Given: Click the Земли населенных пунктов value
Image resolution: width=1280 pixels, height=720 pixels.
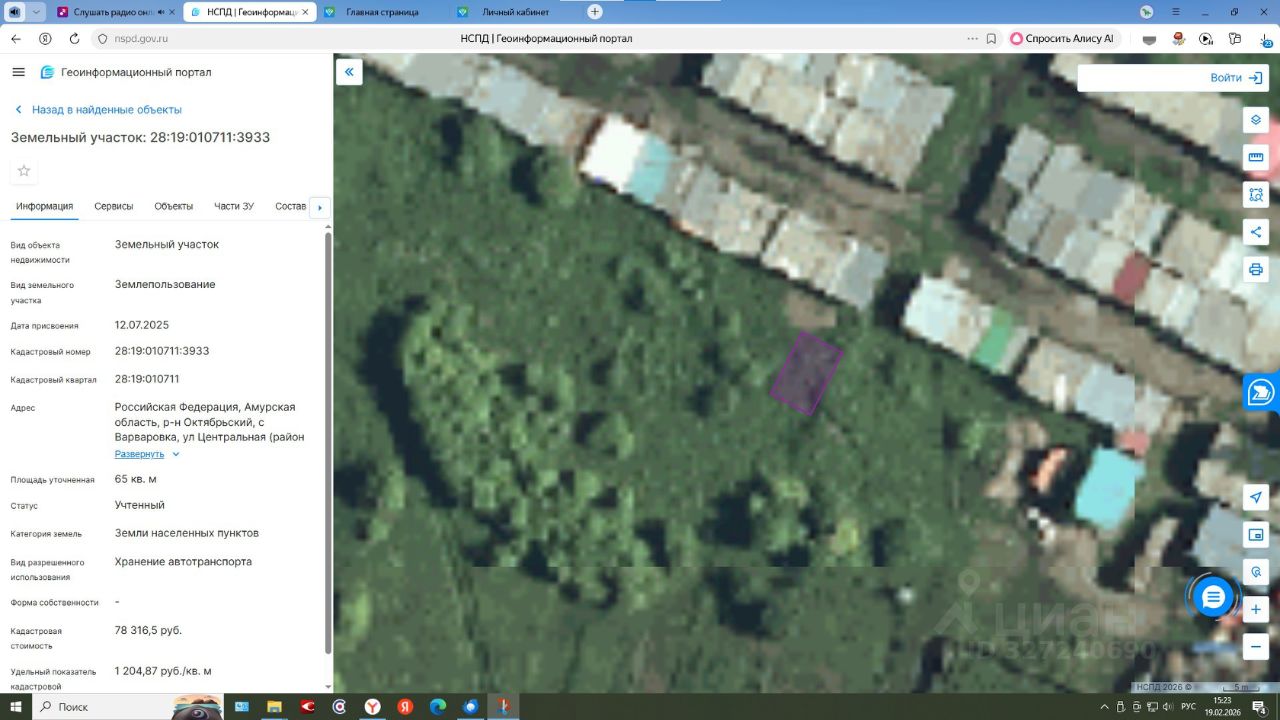Looking at the screenshot, I should click(x=187, y=533).
